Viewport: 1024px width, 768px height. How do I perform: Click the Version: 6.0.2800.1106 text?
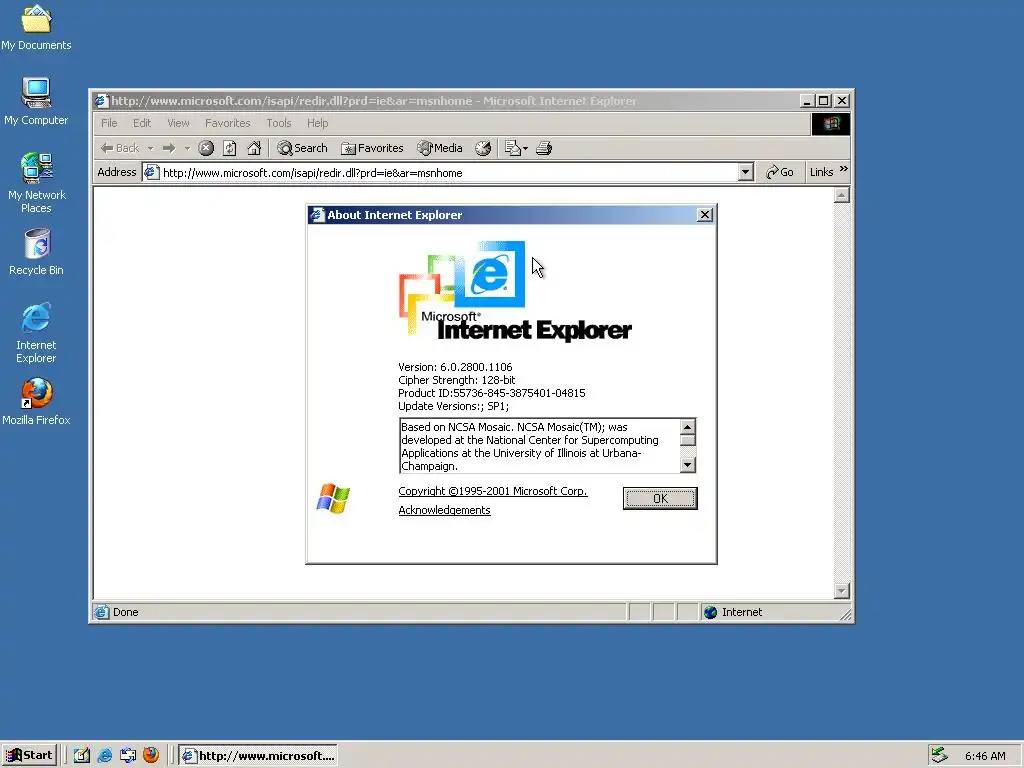(x=455, y=367)
